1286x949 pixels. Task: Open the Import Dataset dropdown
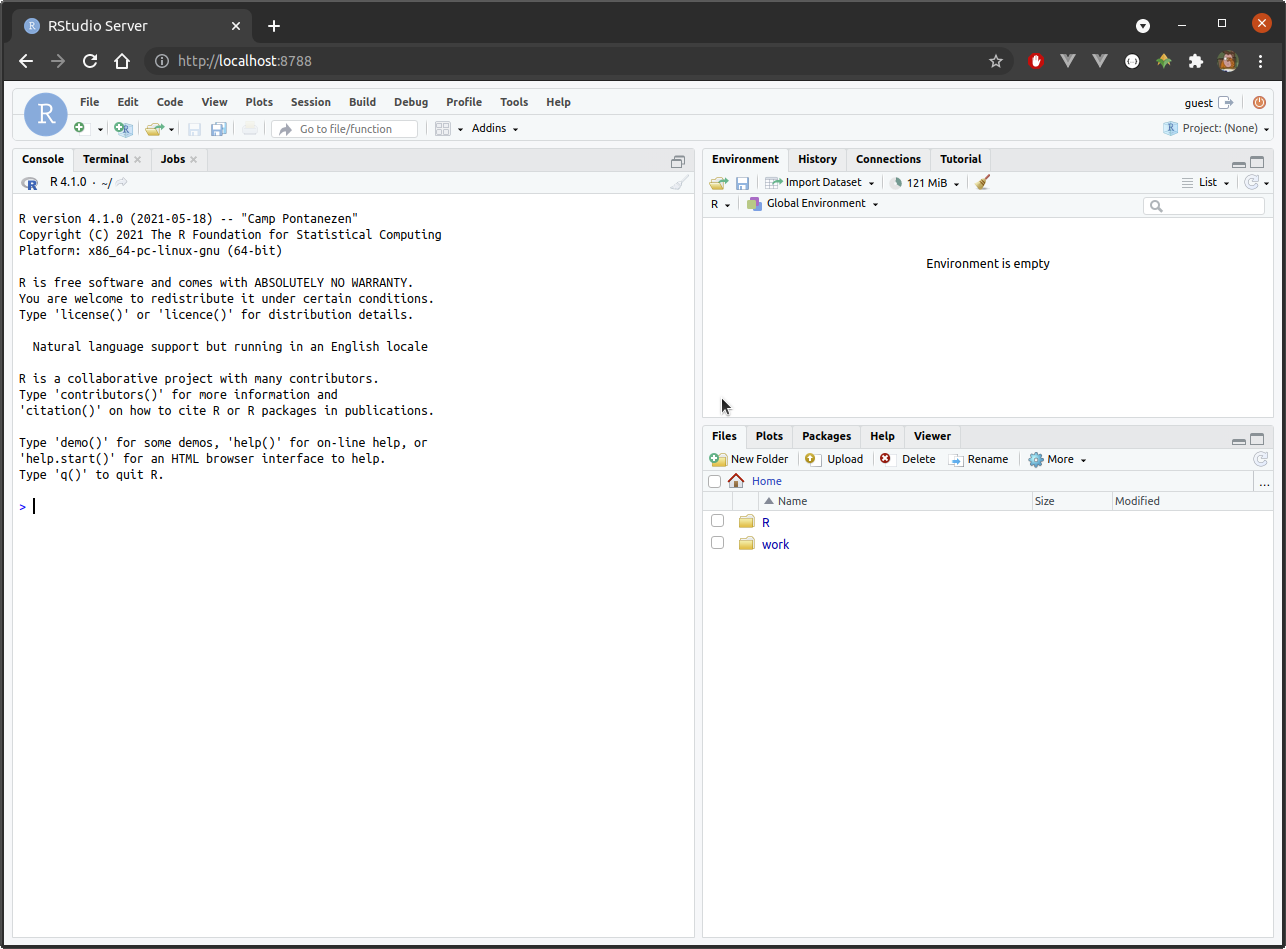(x=819, y=182)
